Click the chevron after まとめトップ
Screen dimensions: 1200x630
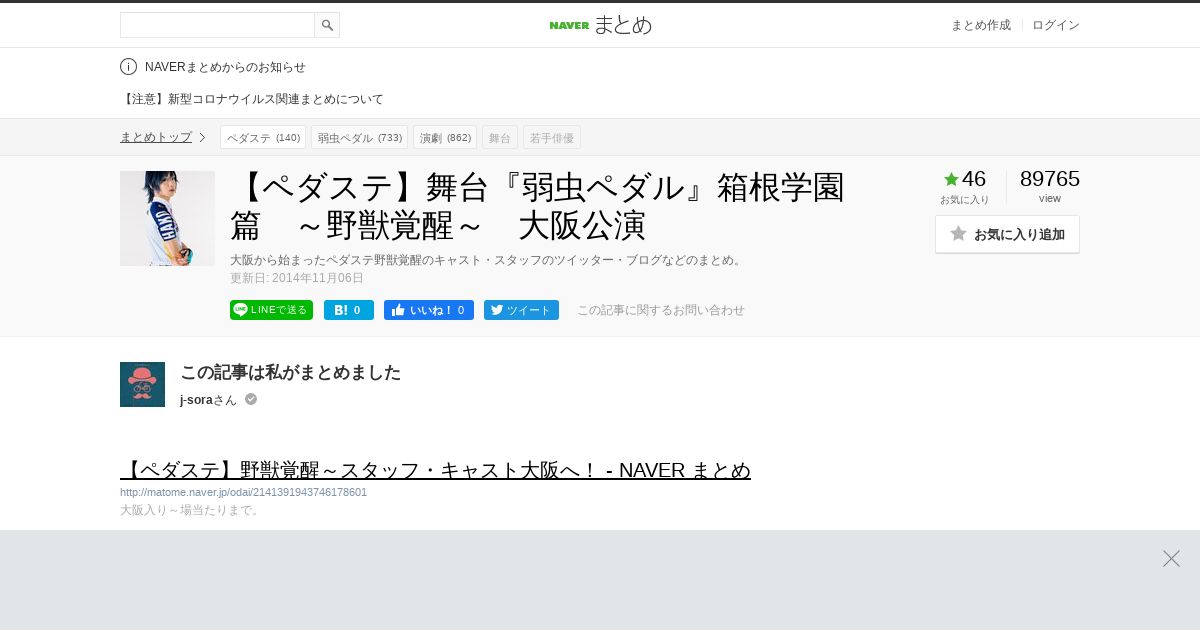tap(202, 137)
